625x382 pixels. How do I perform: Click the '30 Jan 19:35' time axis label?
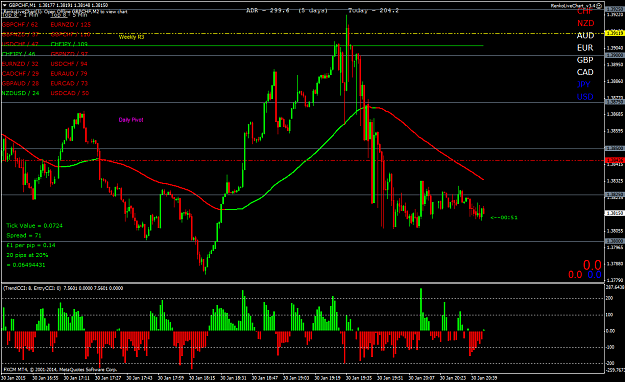pyautogui.click(x=359, y=378)
